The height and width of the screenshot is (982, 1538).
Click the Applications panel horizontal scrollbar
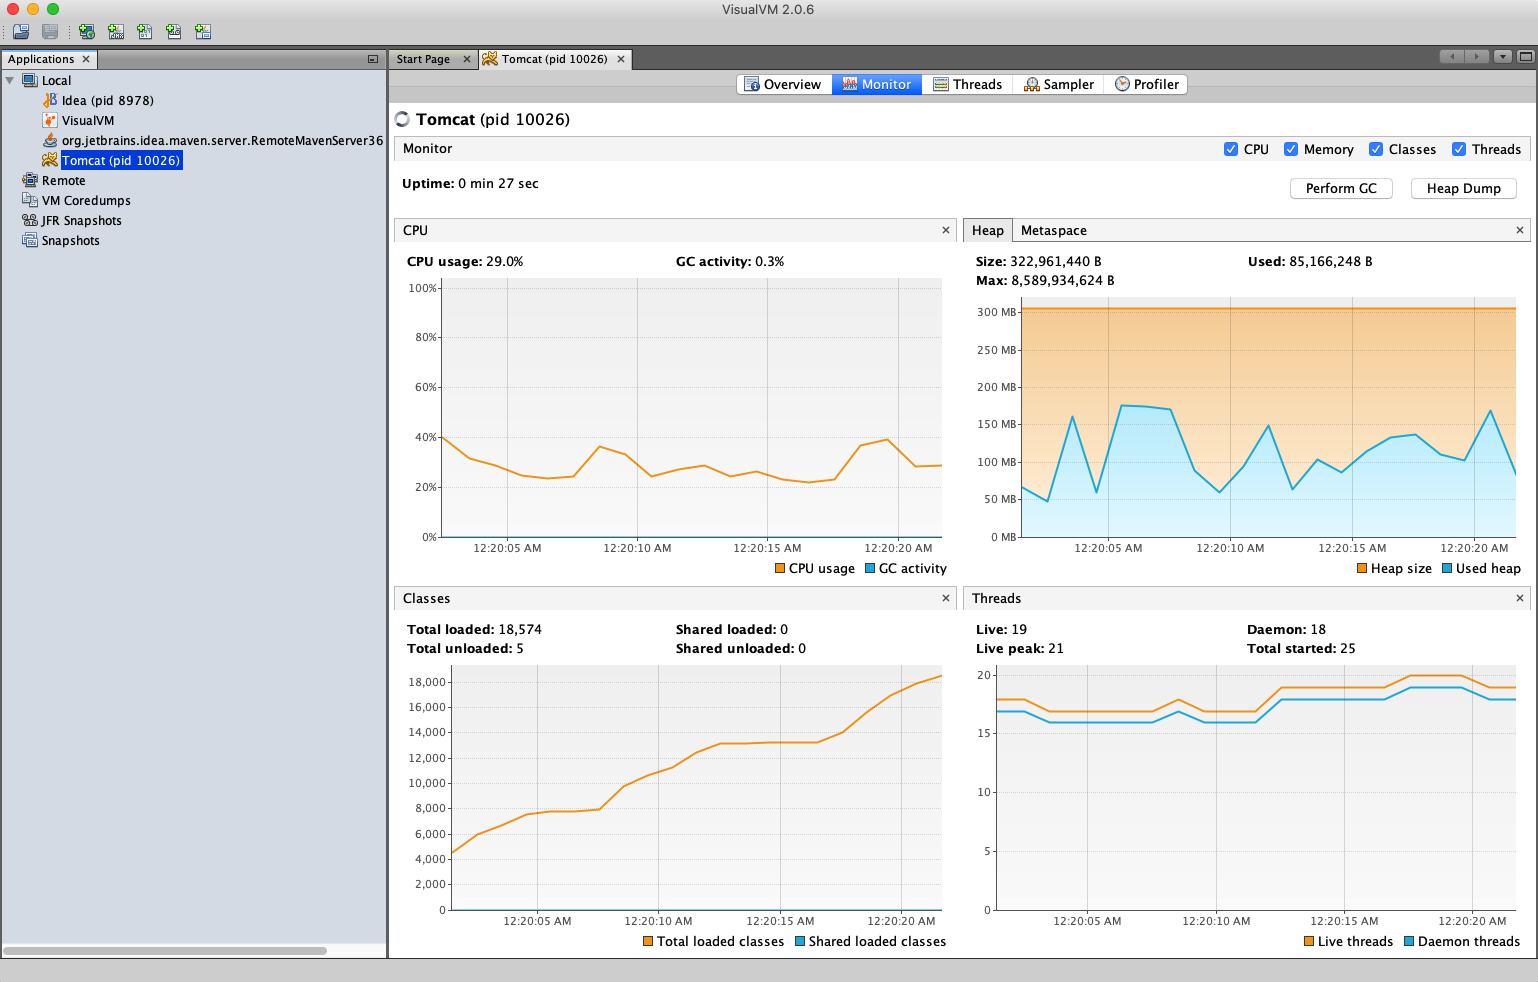[165, 951]
